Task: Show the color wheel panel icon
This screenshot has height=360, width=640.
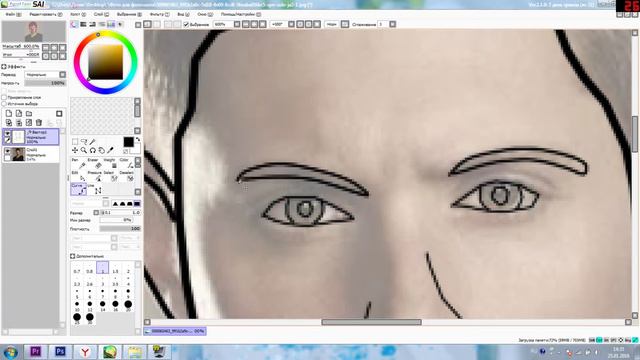Action: pos(74,24)
